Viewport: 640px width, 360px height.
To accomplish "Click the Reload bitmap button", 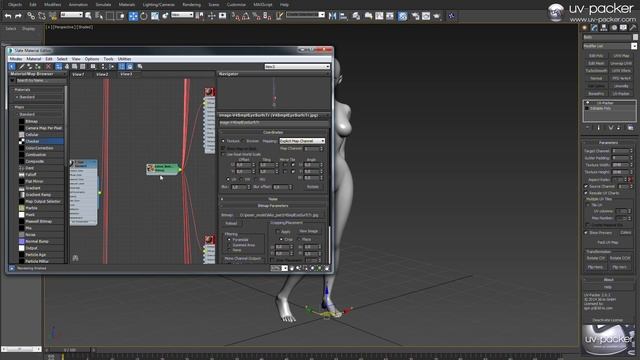I will tap(231, 223).
